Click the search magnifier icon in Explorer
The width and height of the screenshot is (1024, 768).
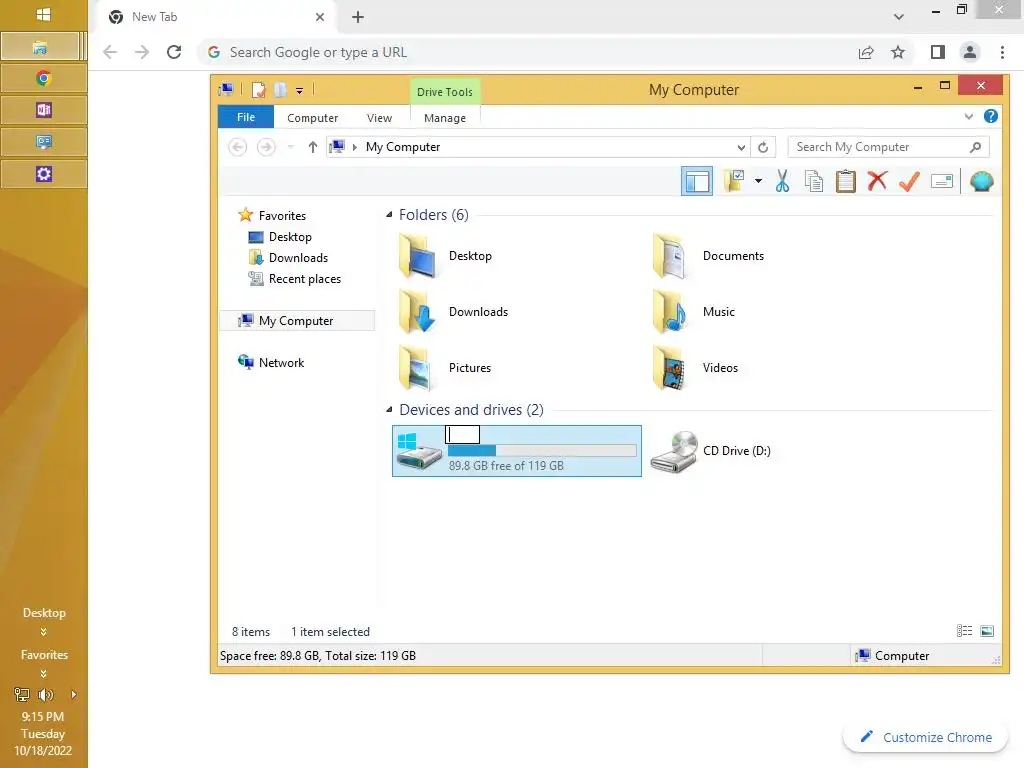point(976,147)
